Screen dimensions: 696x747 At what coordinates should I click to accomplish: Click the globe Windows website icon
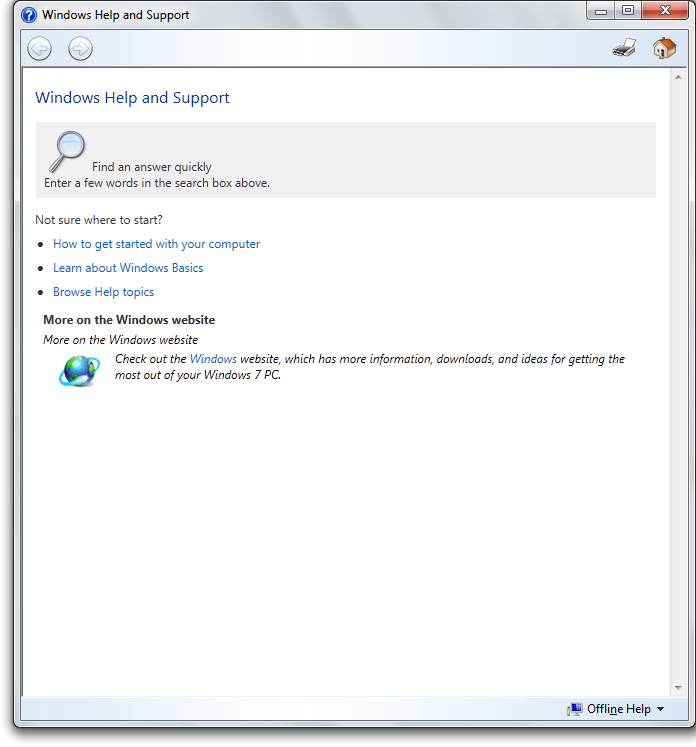[79, 371]
